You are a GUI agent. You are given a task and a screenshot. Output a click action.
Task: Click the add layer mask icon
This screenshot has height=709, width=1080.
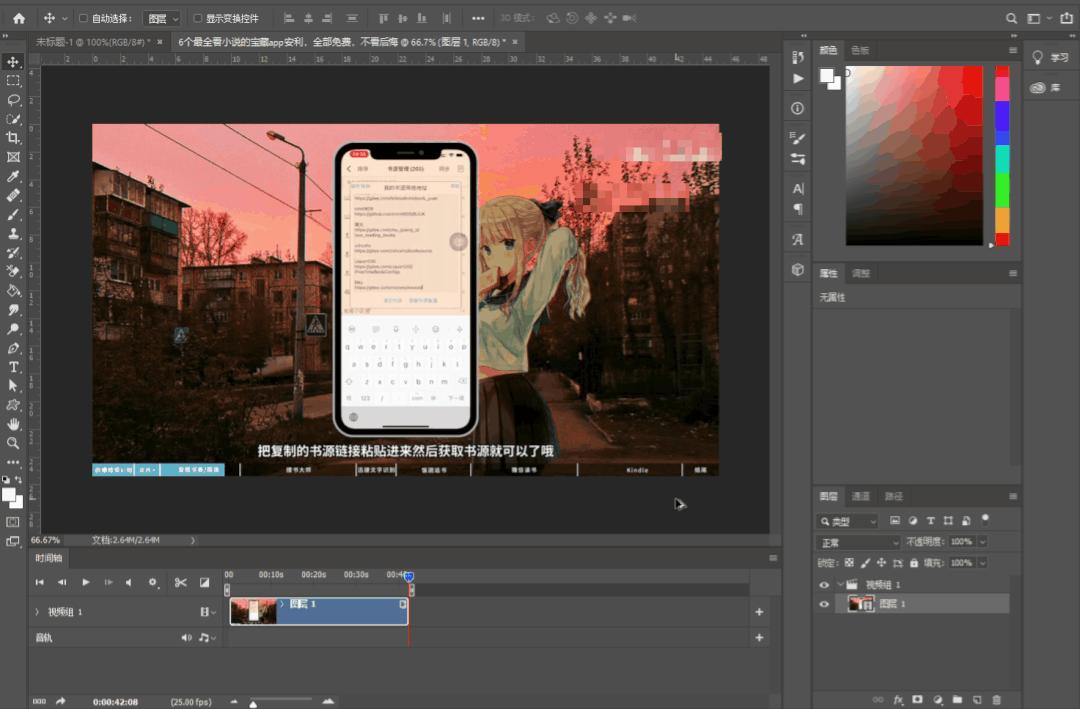918,700
